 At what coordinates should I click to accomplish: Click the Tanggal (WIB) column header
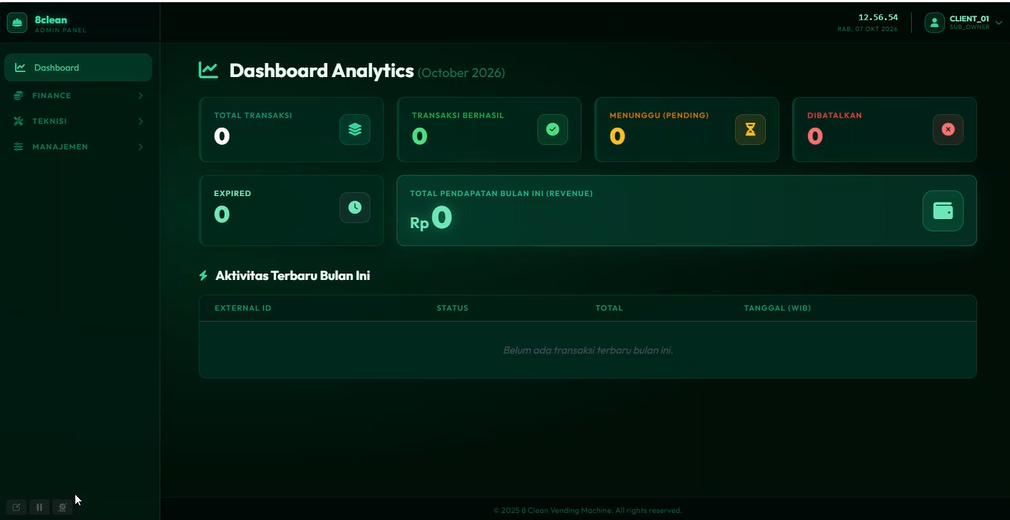(777, 308)
